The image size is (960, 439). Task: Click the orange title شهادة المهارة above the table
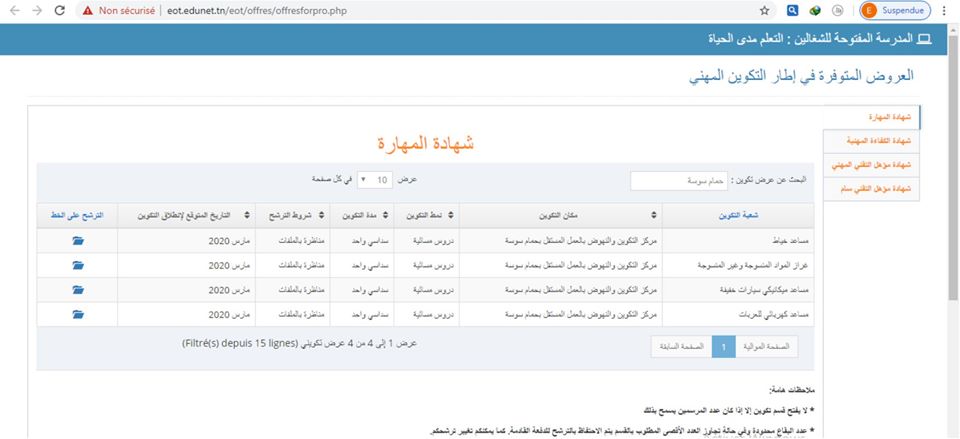click(x=426, y=144)
